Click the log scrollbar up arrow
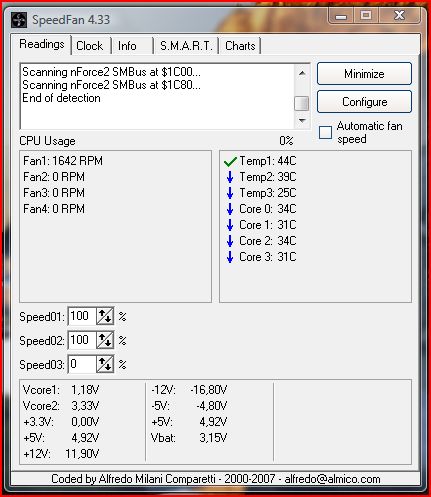Screen dimensions: 431x497 302,73
